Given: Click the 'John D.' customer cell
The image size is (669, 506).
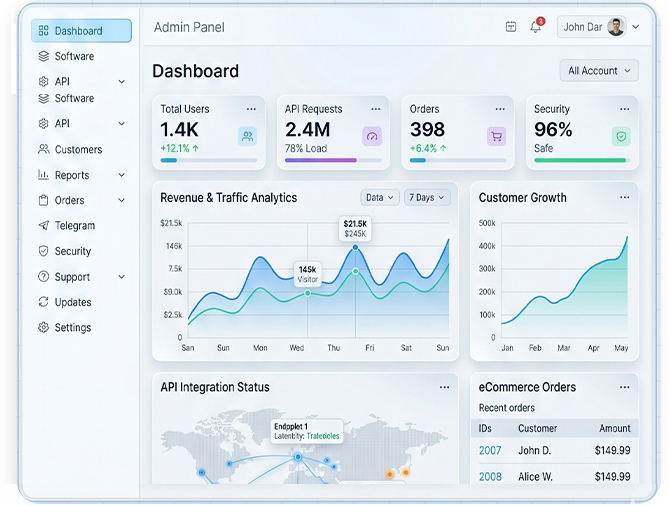Looking at the screenshot, I should tap(535, 451).
